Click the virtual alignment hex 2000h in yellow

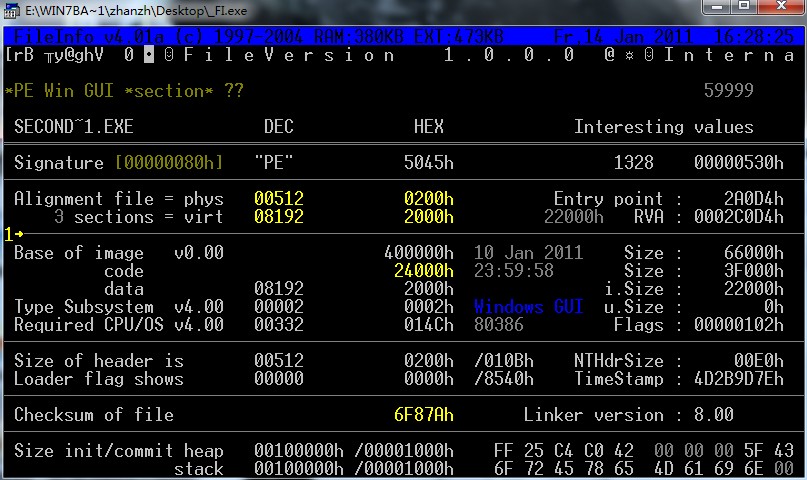click(429, 217)
